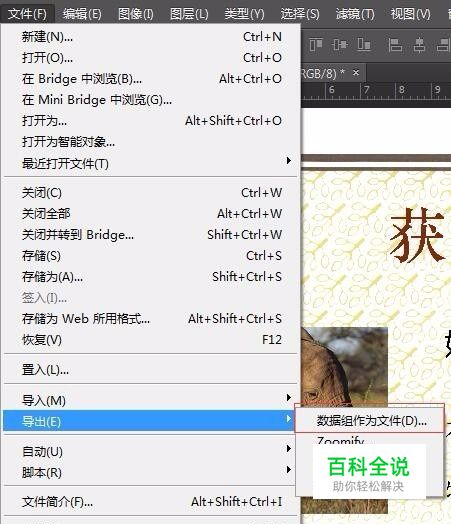This screenshot has width=451, height=524.
Task: Open the 选择(S) menu
Action: coord(300,14)
